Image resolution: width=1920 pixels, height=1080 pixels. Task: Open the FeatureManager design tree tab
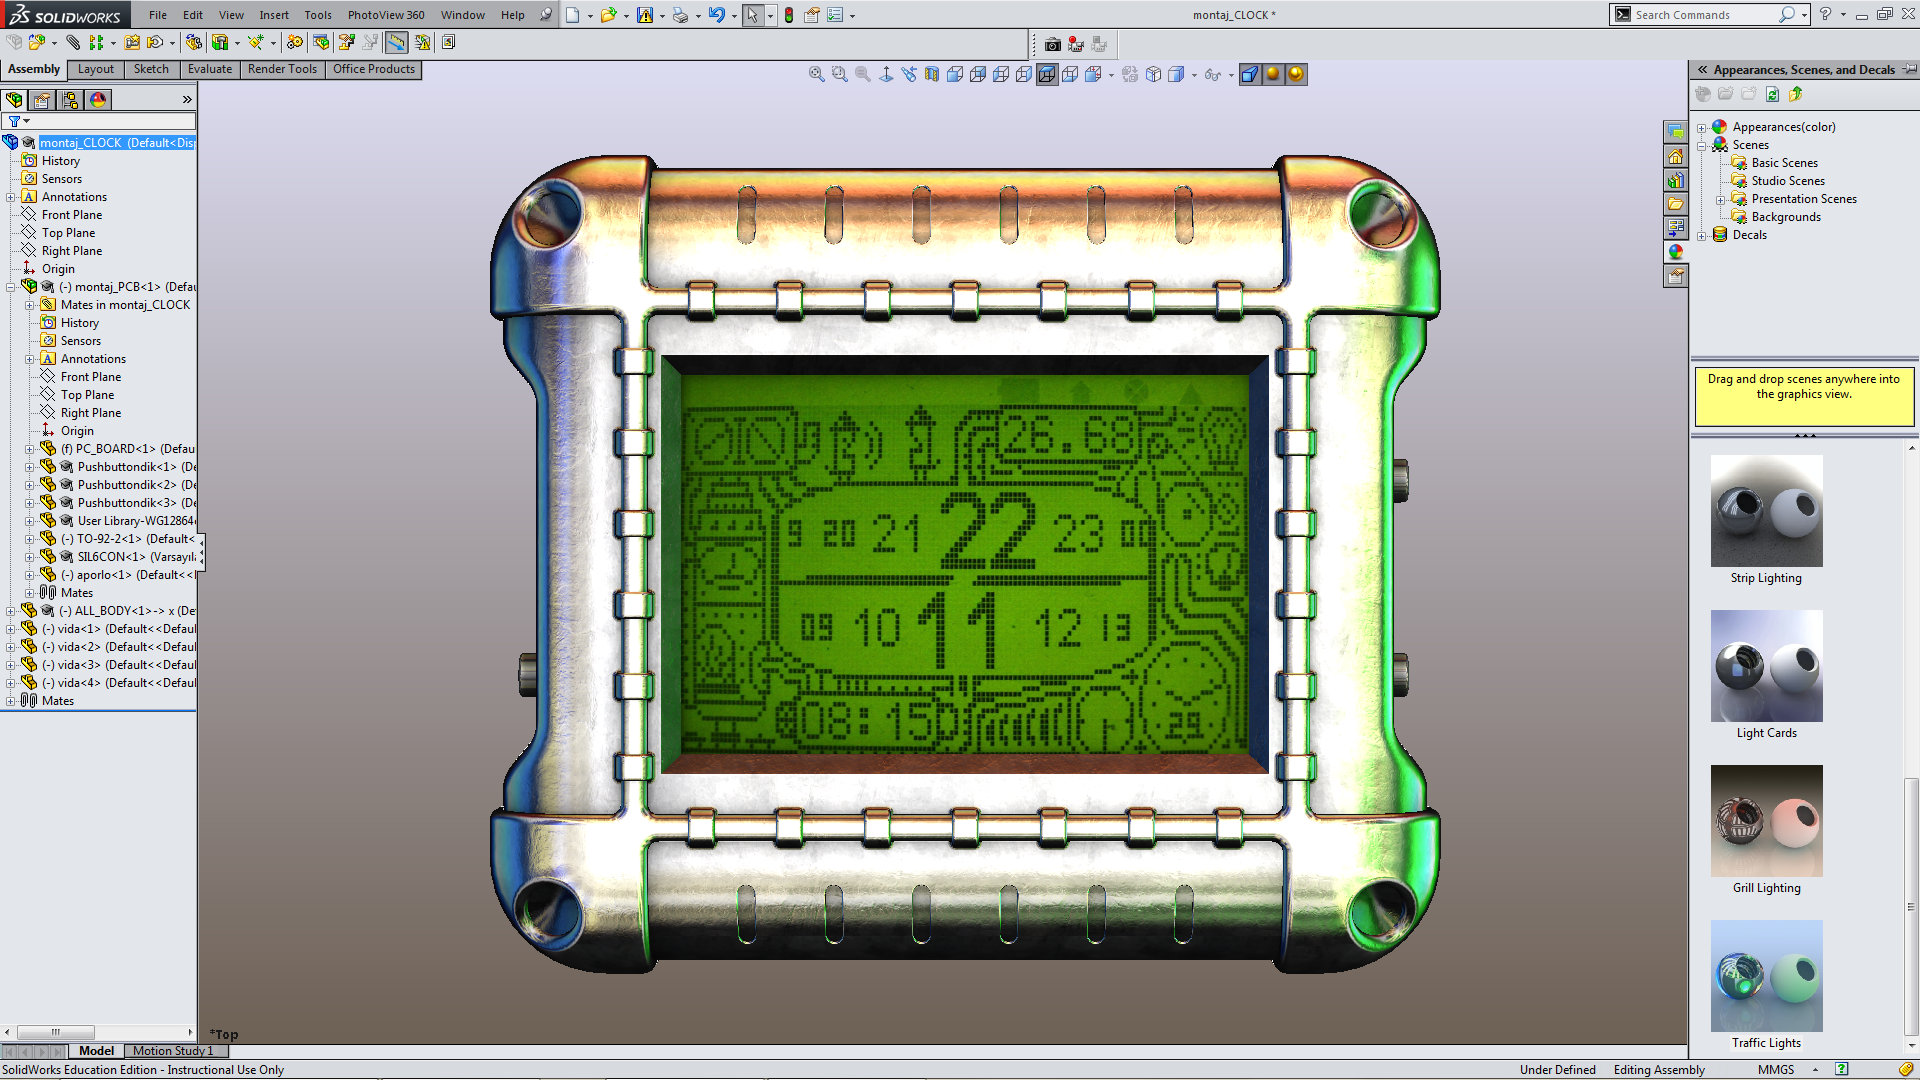tap(14, 100)
